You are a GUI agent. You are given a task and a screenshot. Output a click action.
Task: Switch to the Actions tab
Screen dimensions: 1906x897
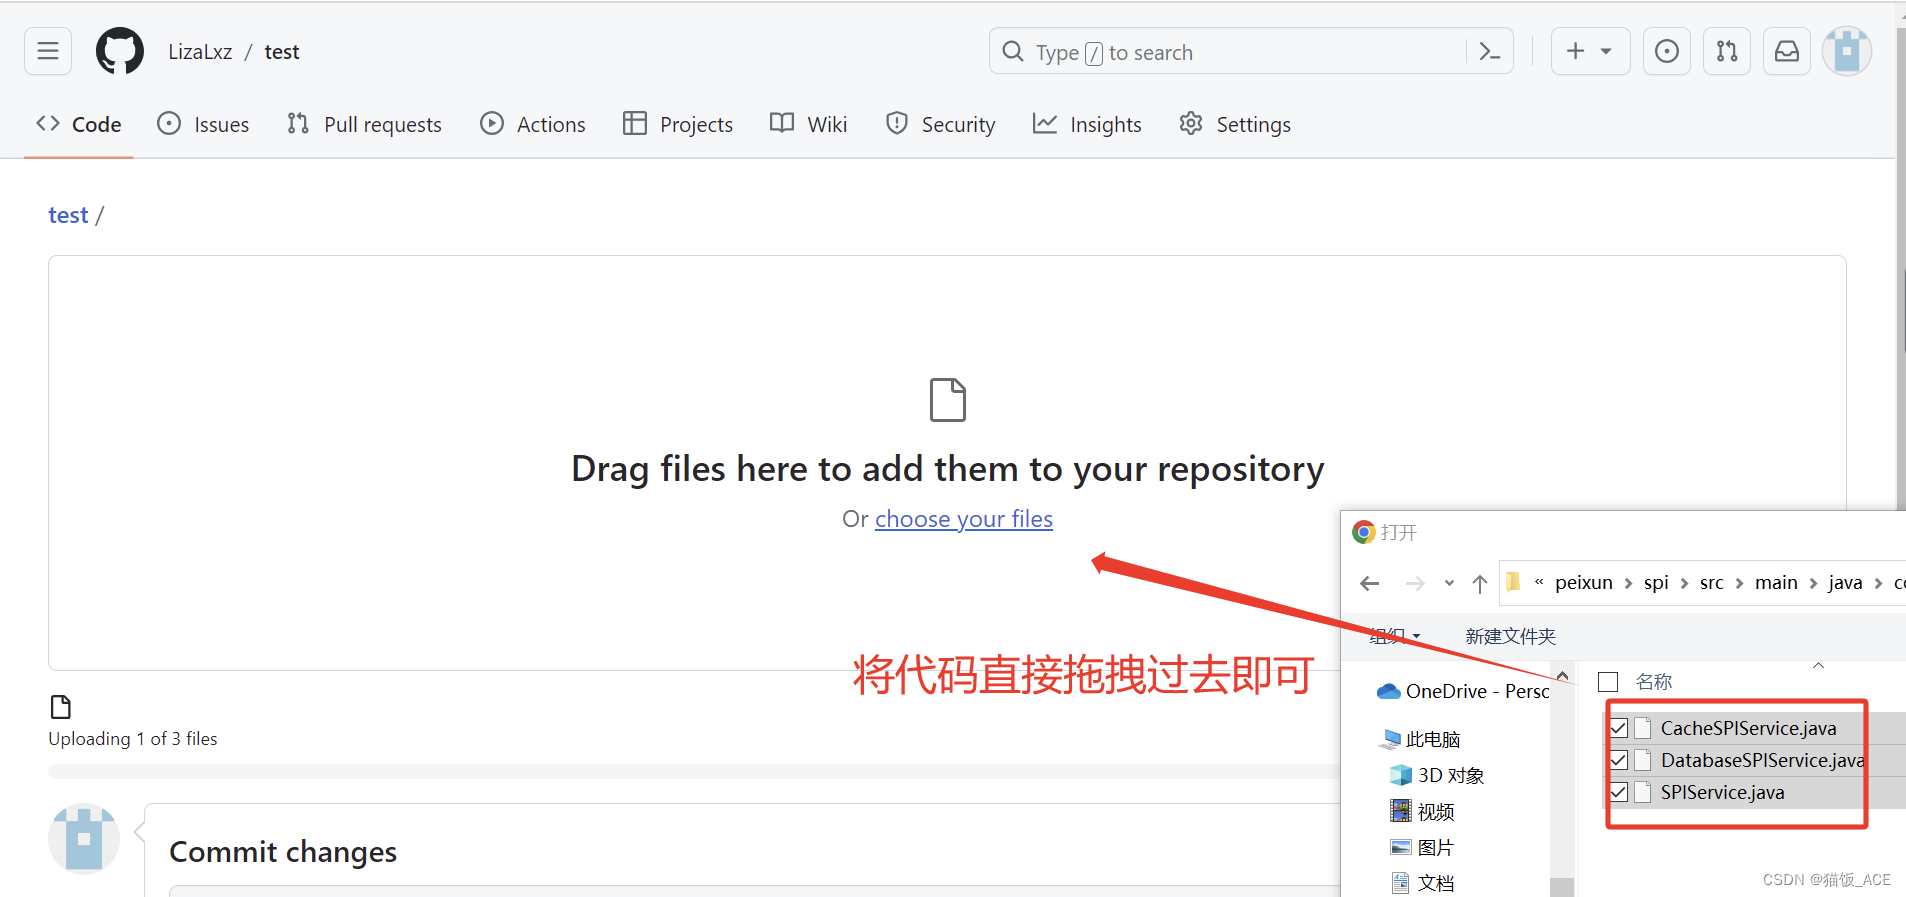coord(533,124)
